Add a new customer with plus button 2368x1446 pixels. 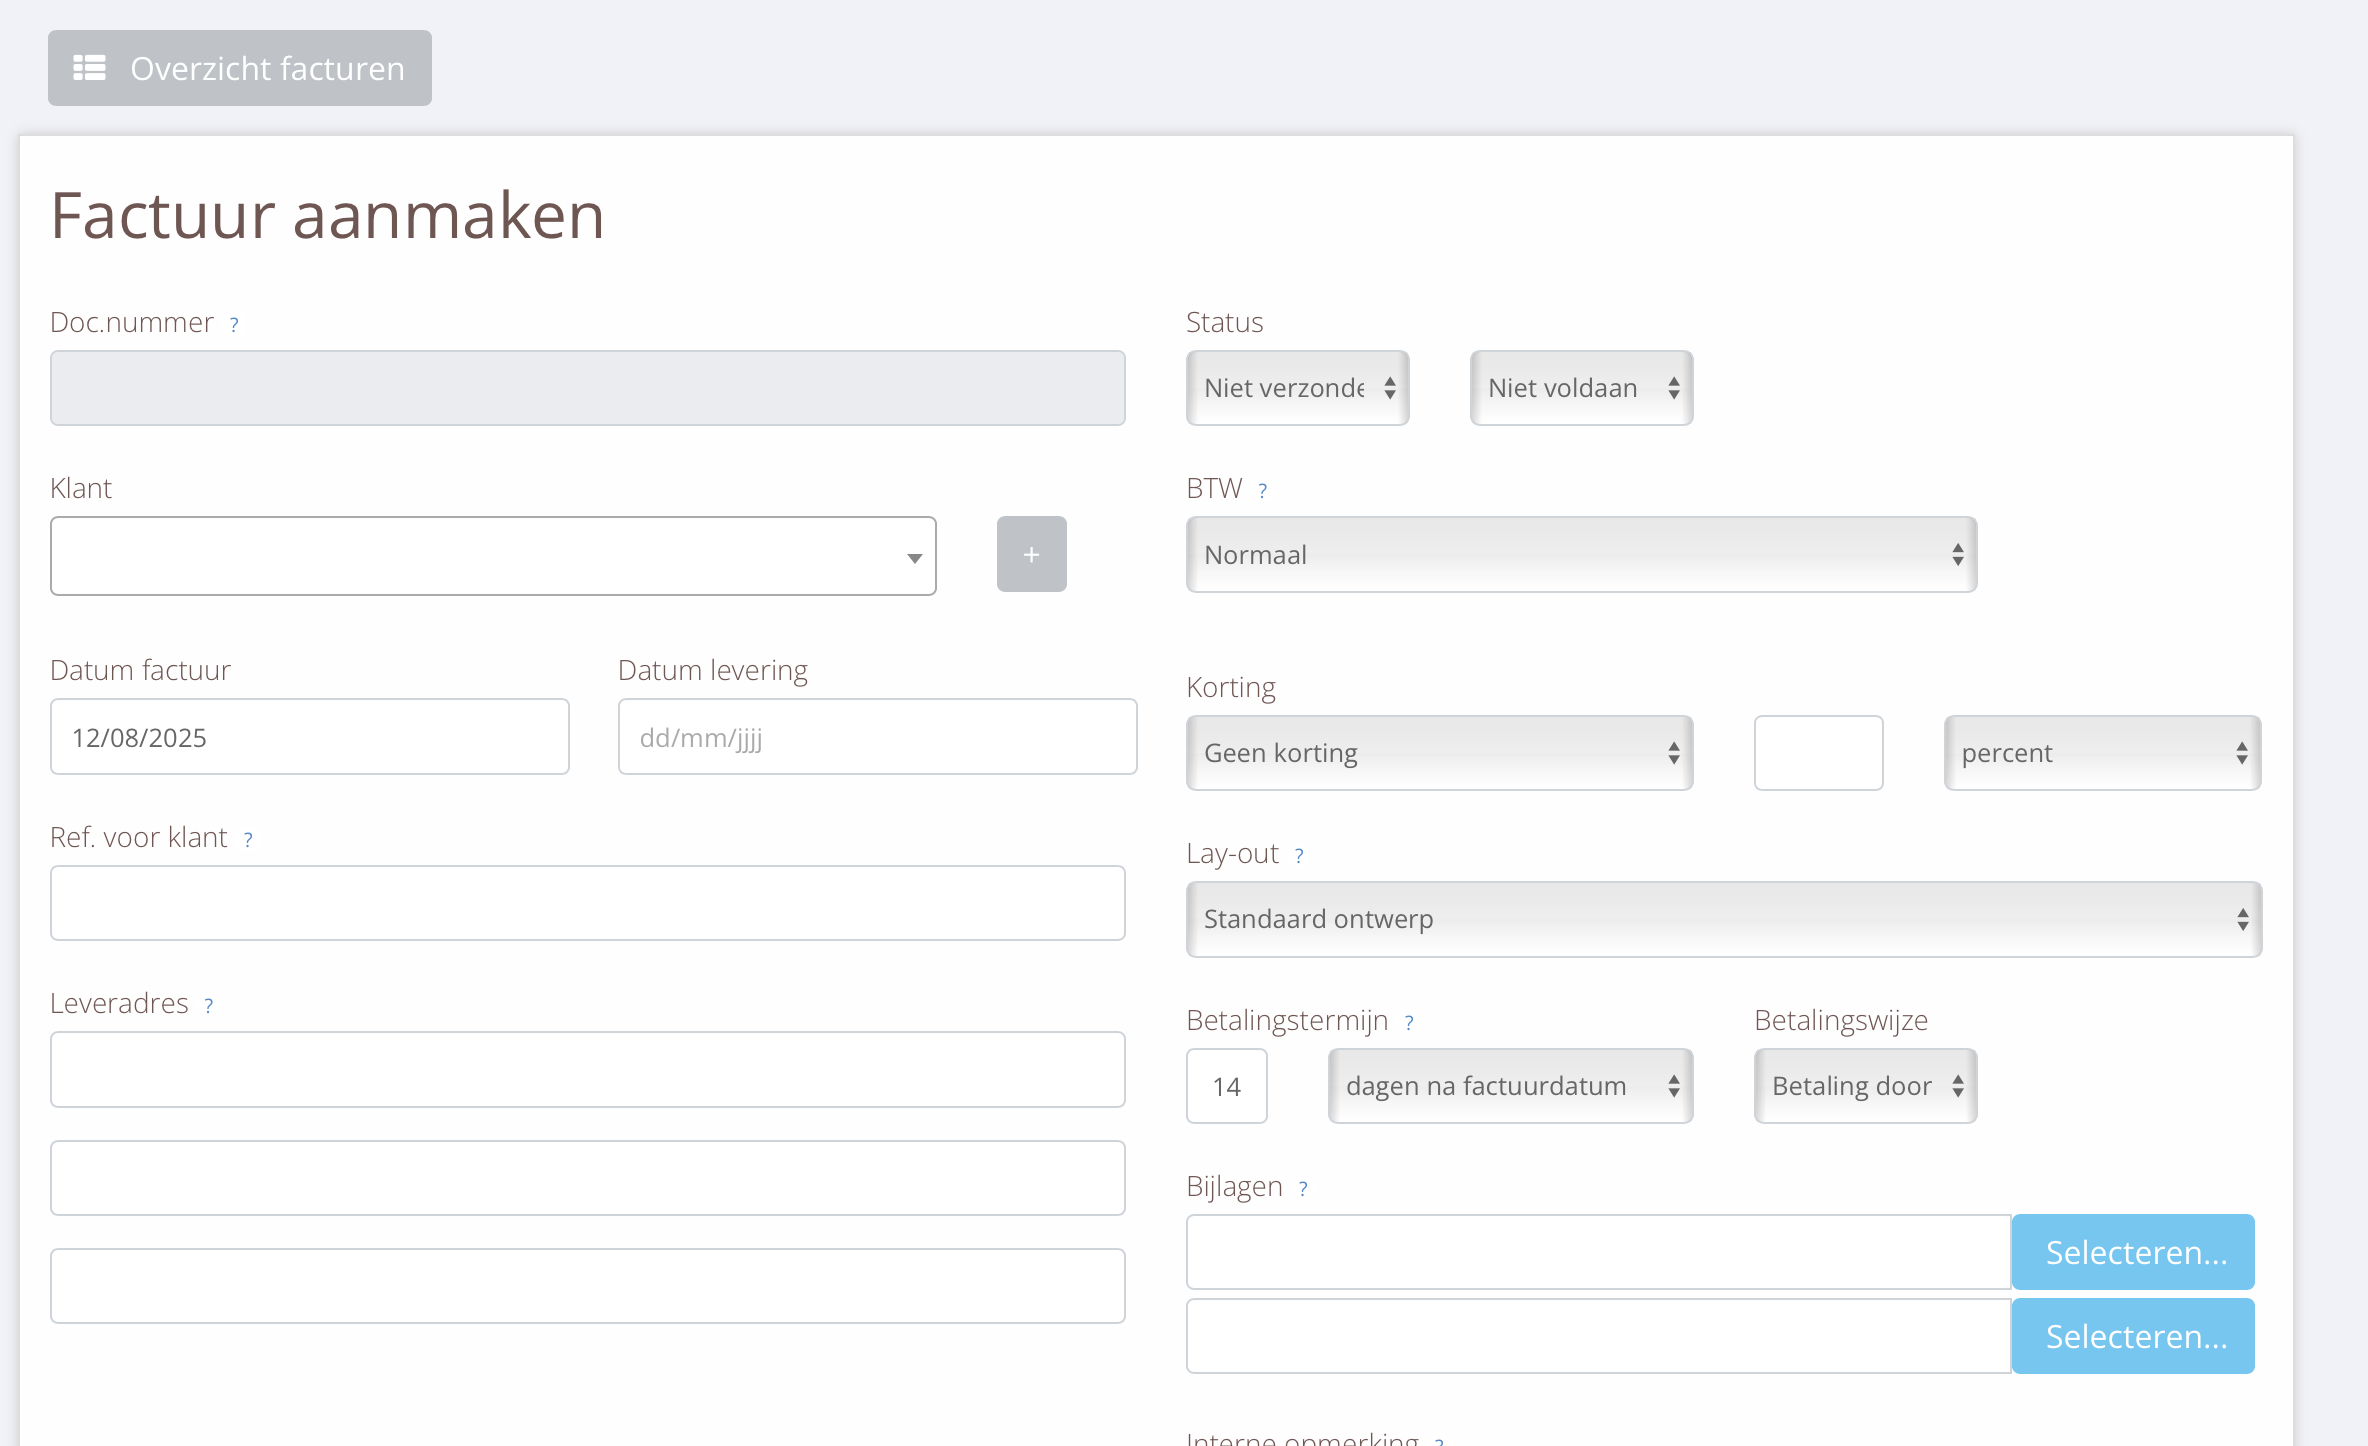pyautogui.click(x=1031, y=554)
